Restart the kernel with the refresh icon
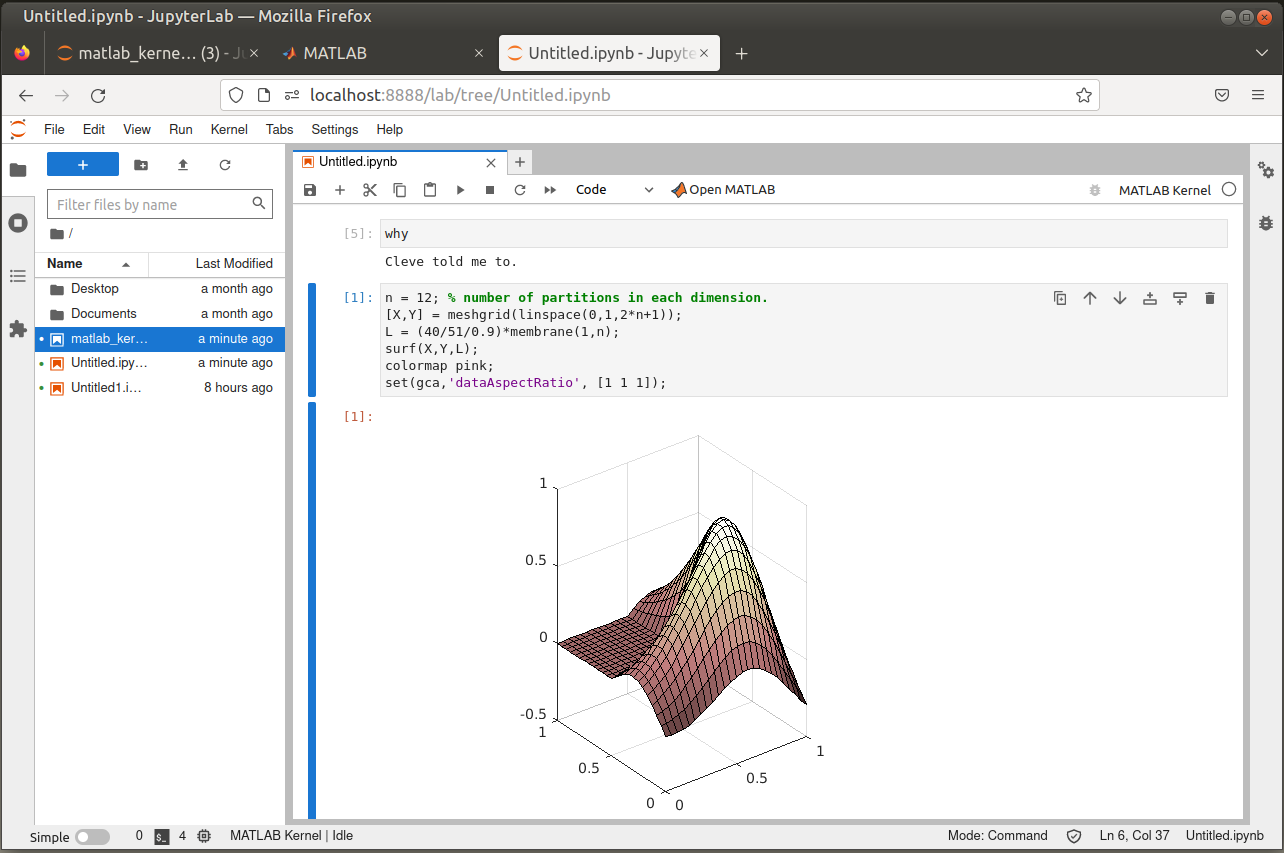 coord(520,190)
